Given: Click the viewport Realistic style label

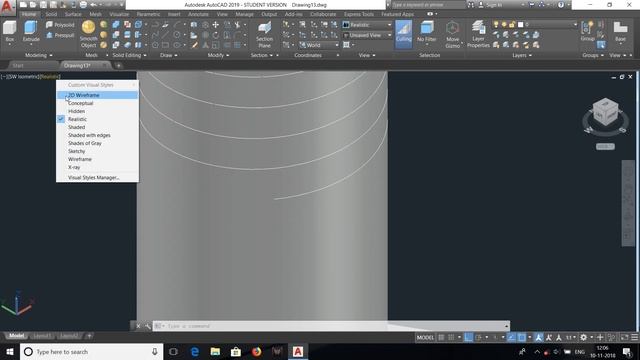Looking at the screenshot, I should click(50, 77).
